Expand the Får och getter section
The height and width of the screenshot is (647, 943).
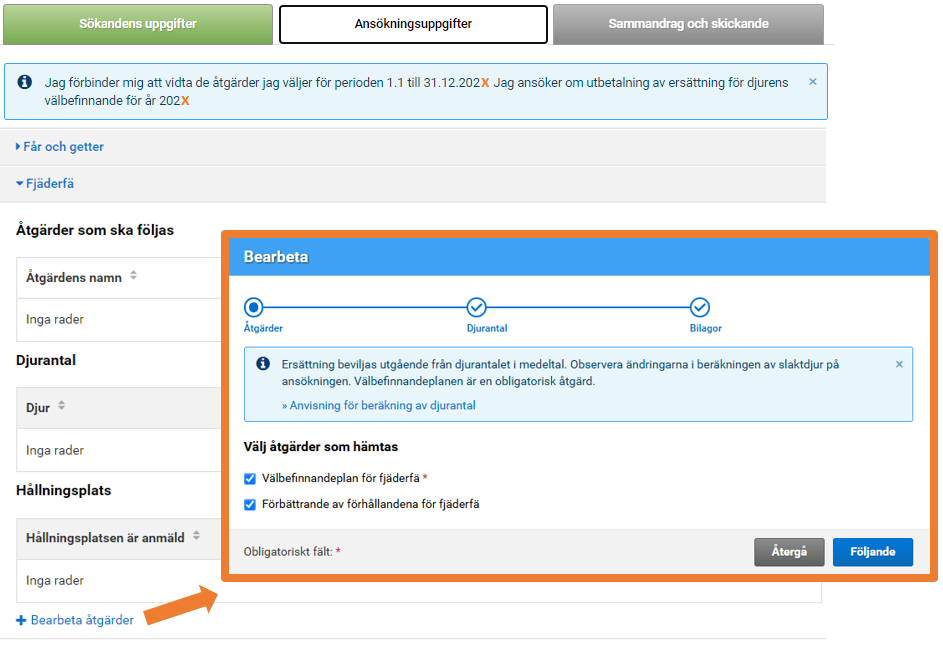coord(61,147)
